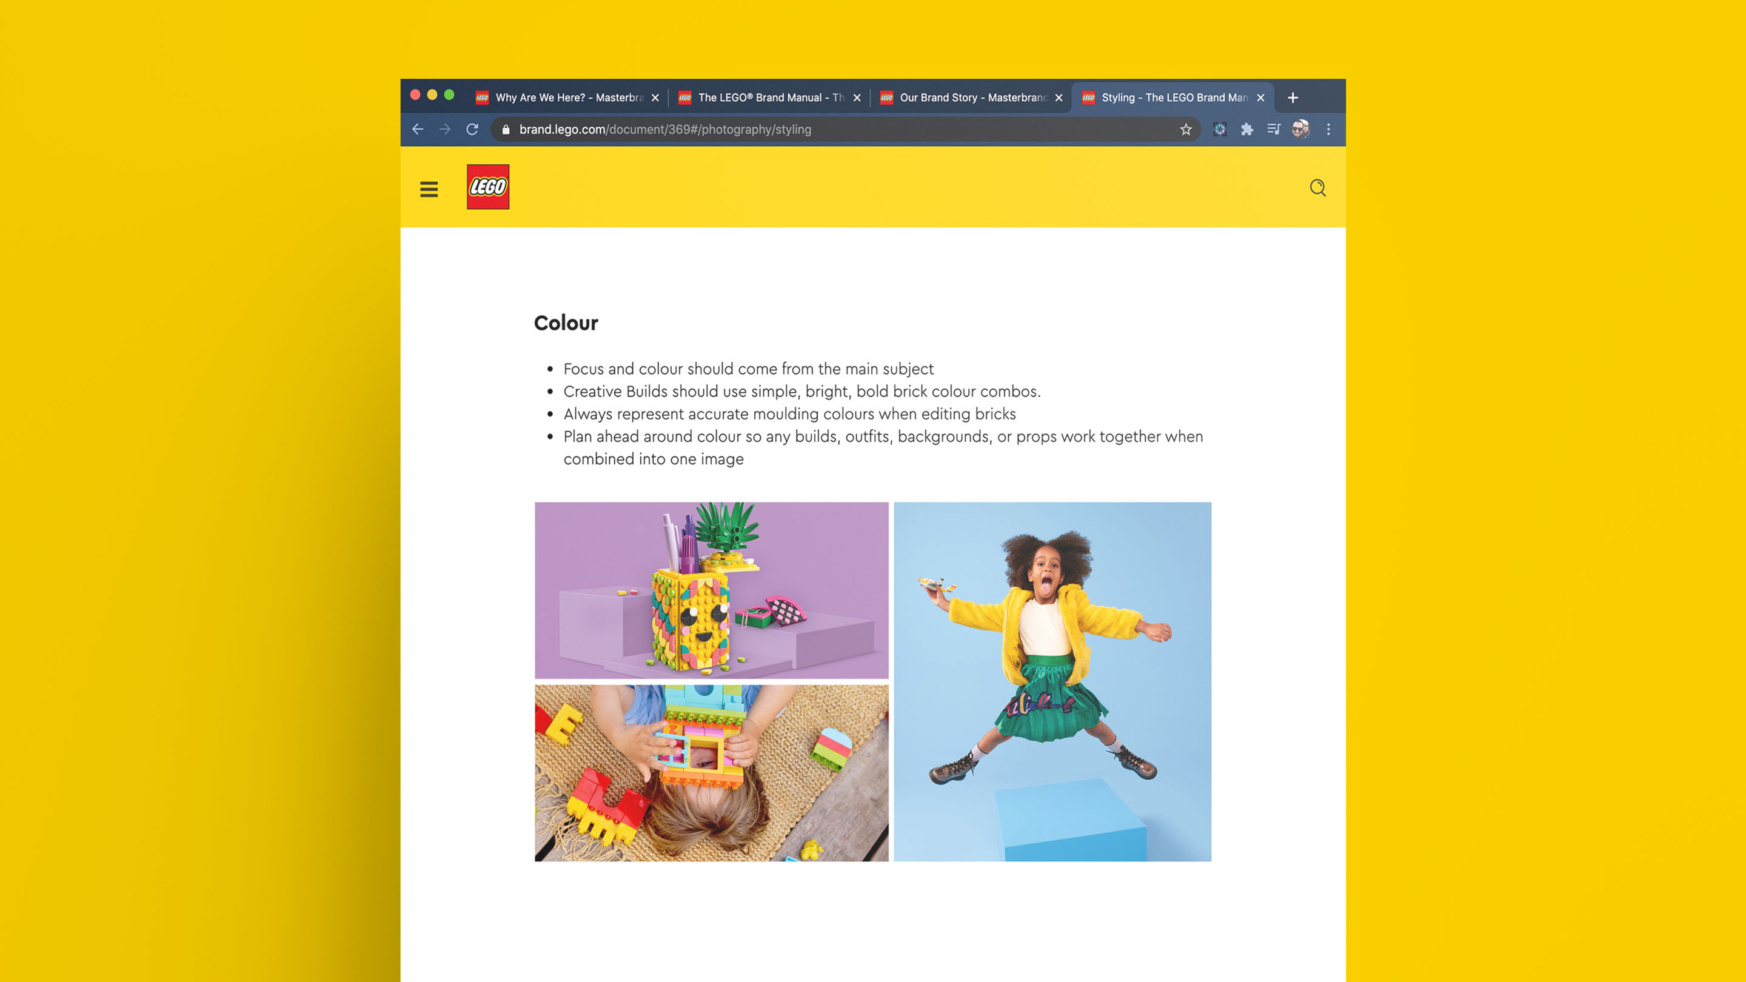Click the browser profile avatar
The height and width of the screenshot is (982, 1746).
(1301, 129)
